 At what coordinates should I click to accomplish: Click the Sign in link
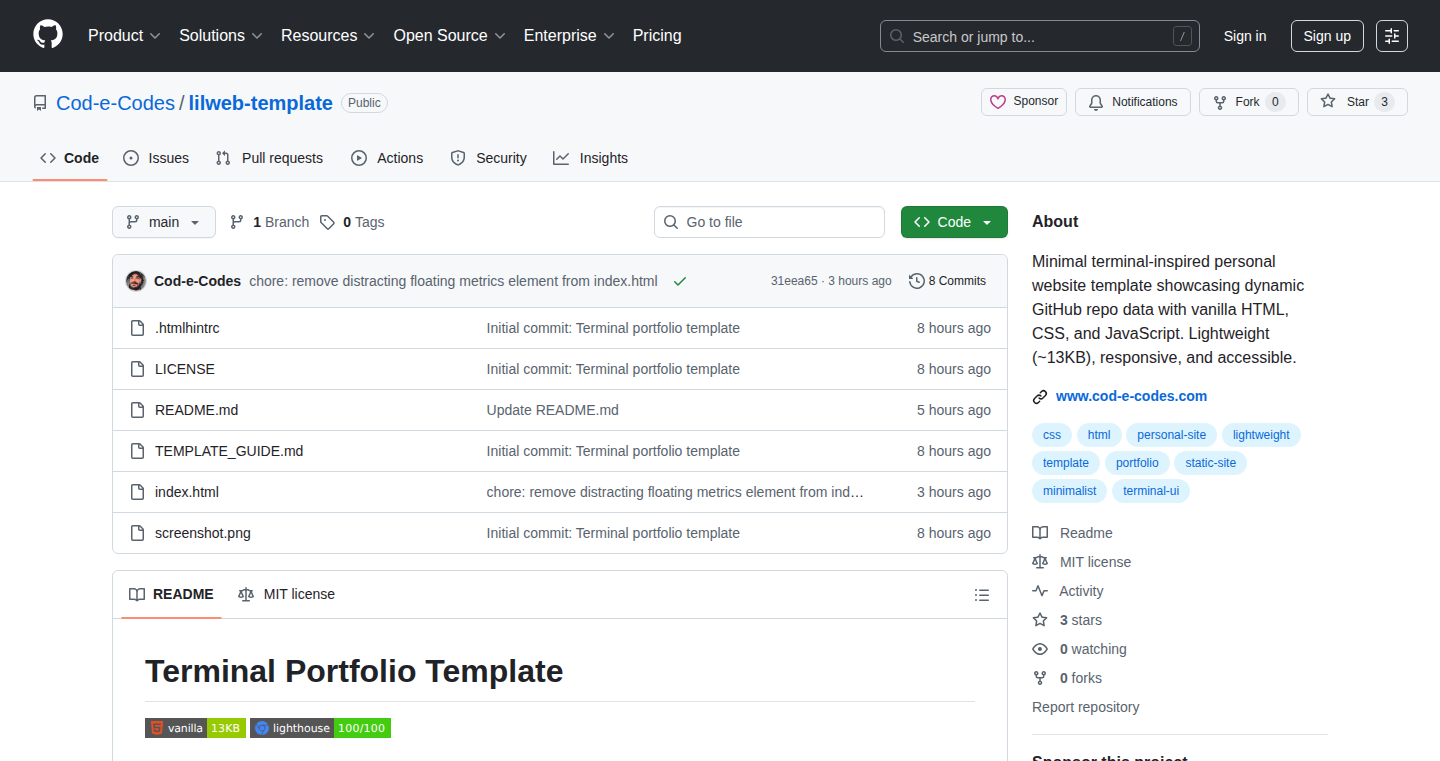coord(1245,36)
